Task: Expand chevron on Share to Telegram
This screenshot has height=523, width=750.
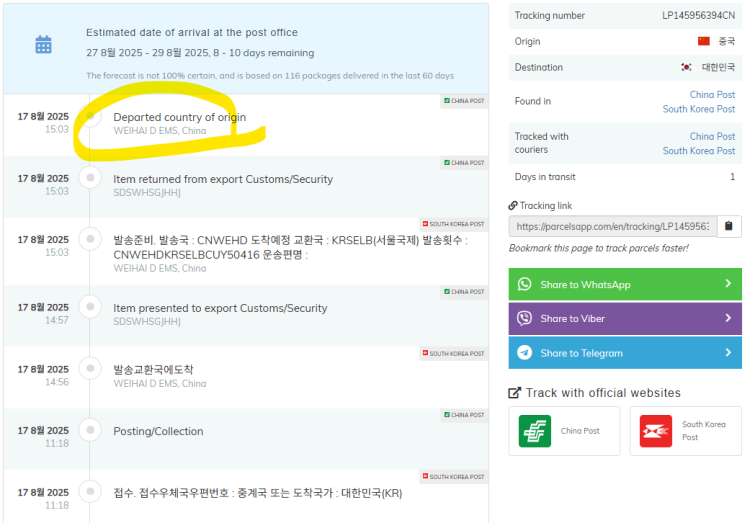Action: click(728, 352)
